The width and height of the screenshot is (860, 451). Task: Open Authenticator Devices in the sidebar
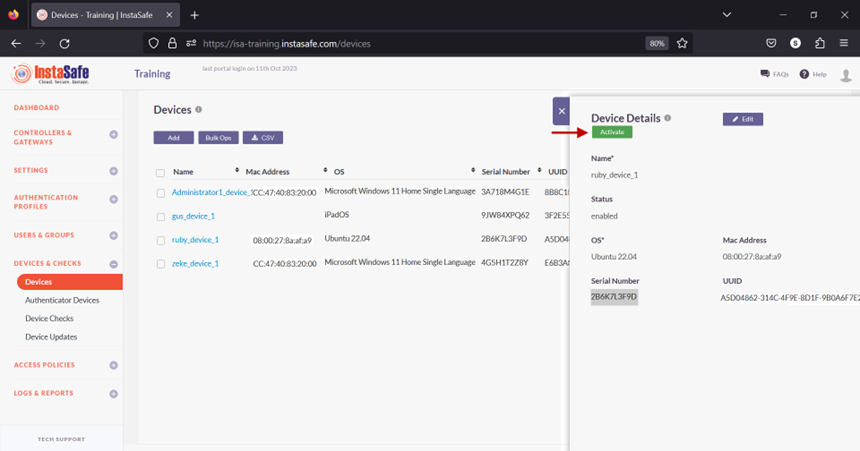[x=62, y=300]
